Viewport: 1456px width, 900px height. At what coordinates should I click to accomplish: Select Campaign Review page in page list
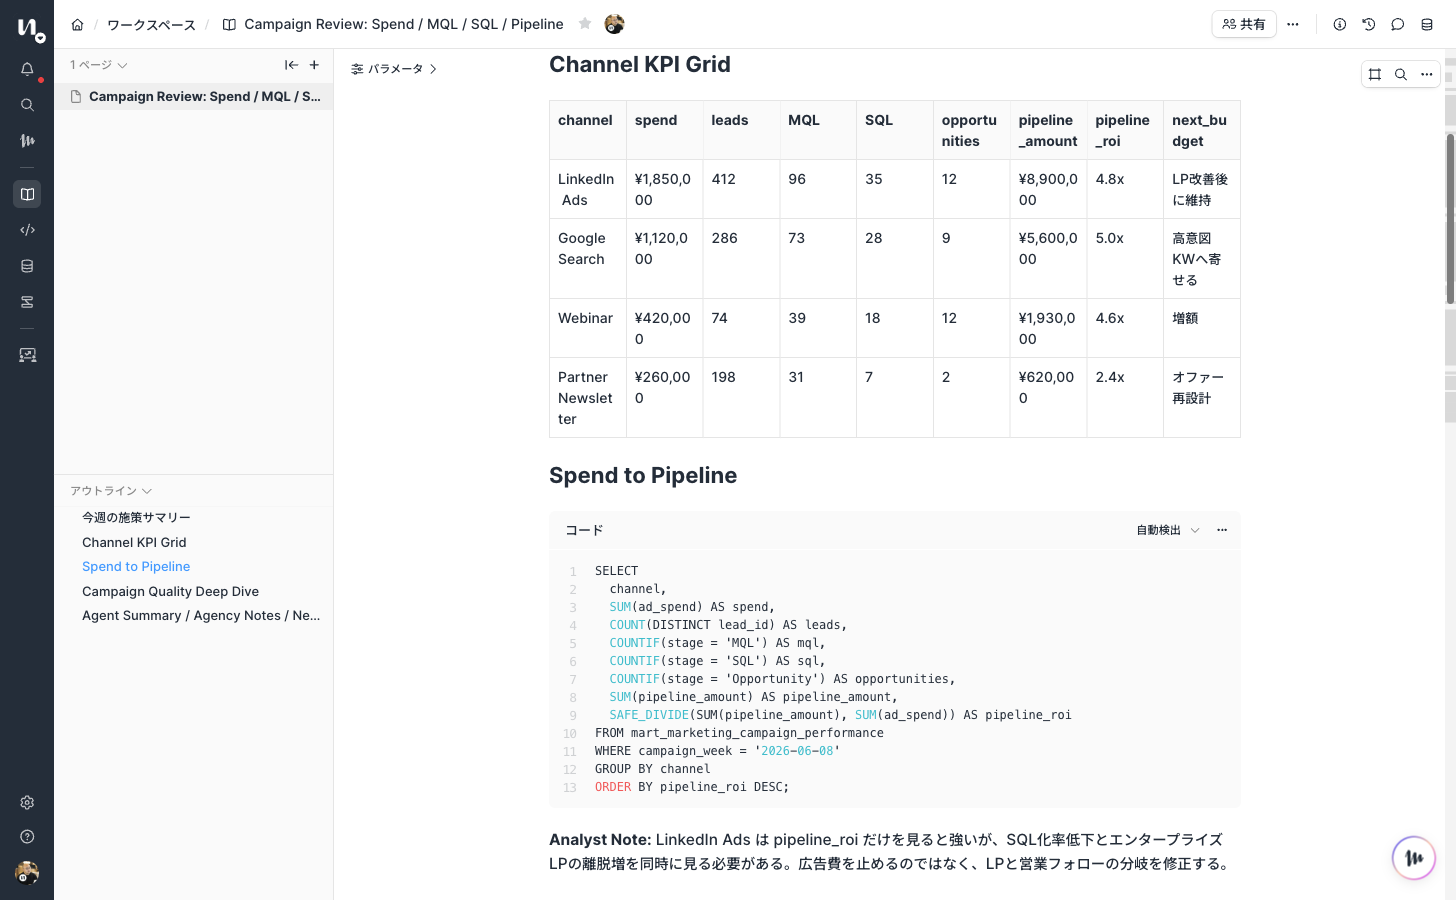point(194,96)
